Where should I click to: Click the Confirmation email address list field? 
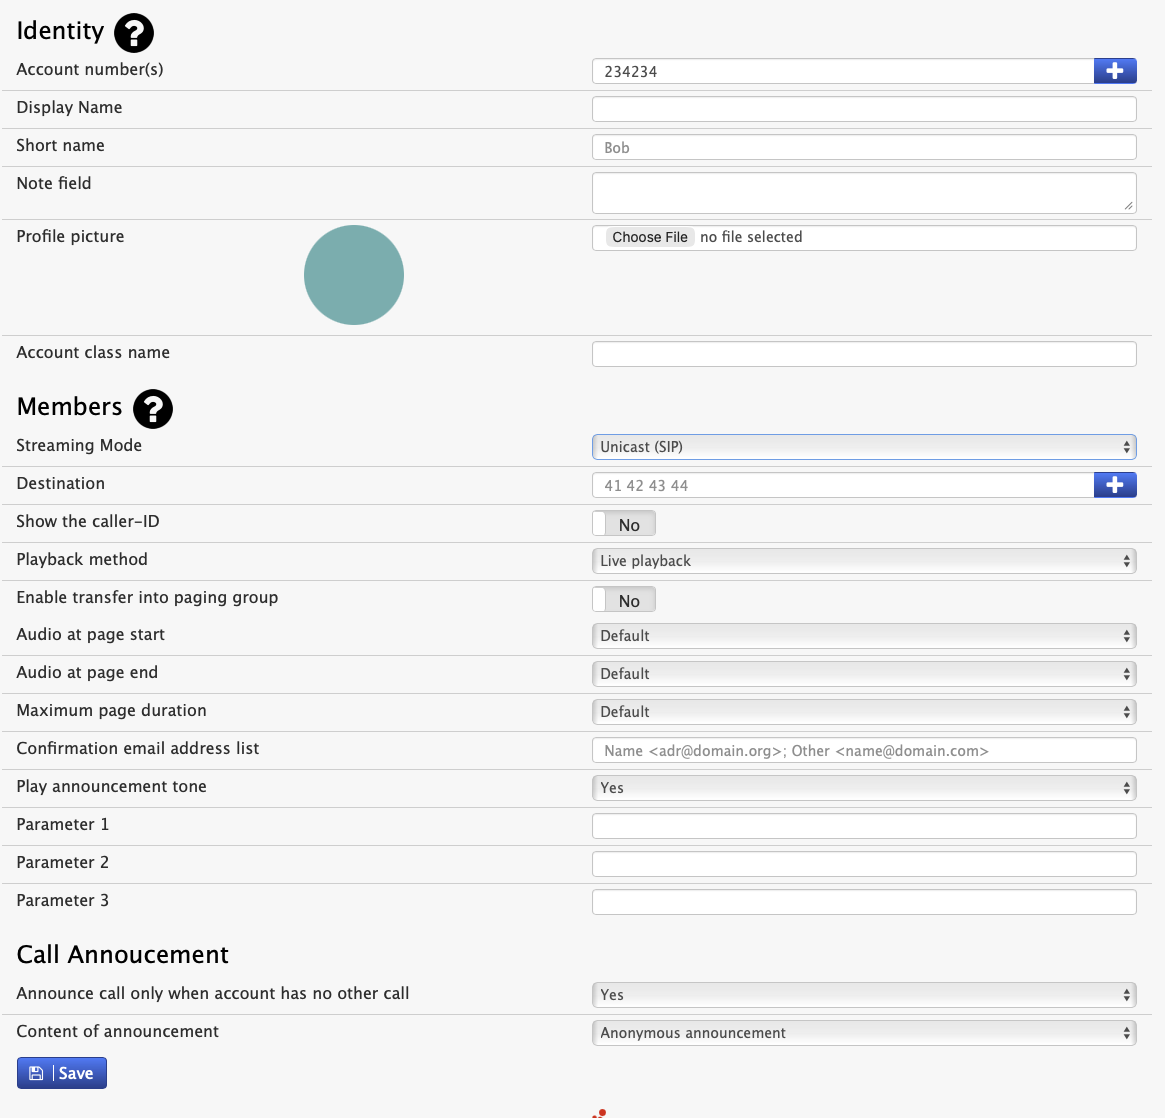[x=864, y=750]
